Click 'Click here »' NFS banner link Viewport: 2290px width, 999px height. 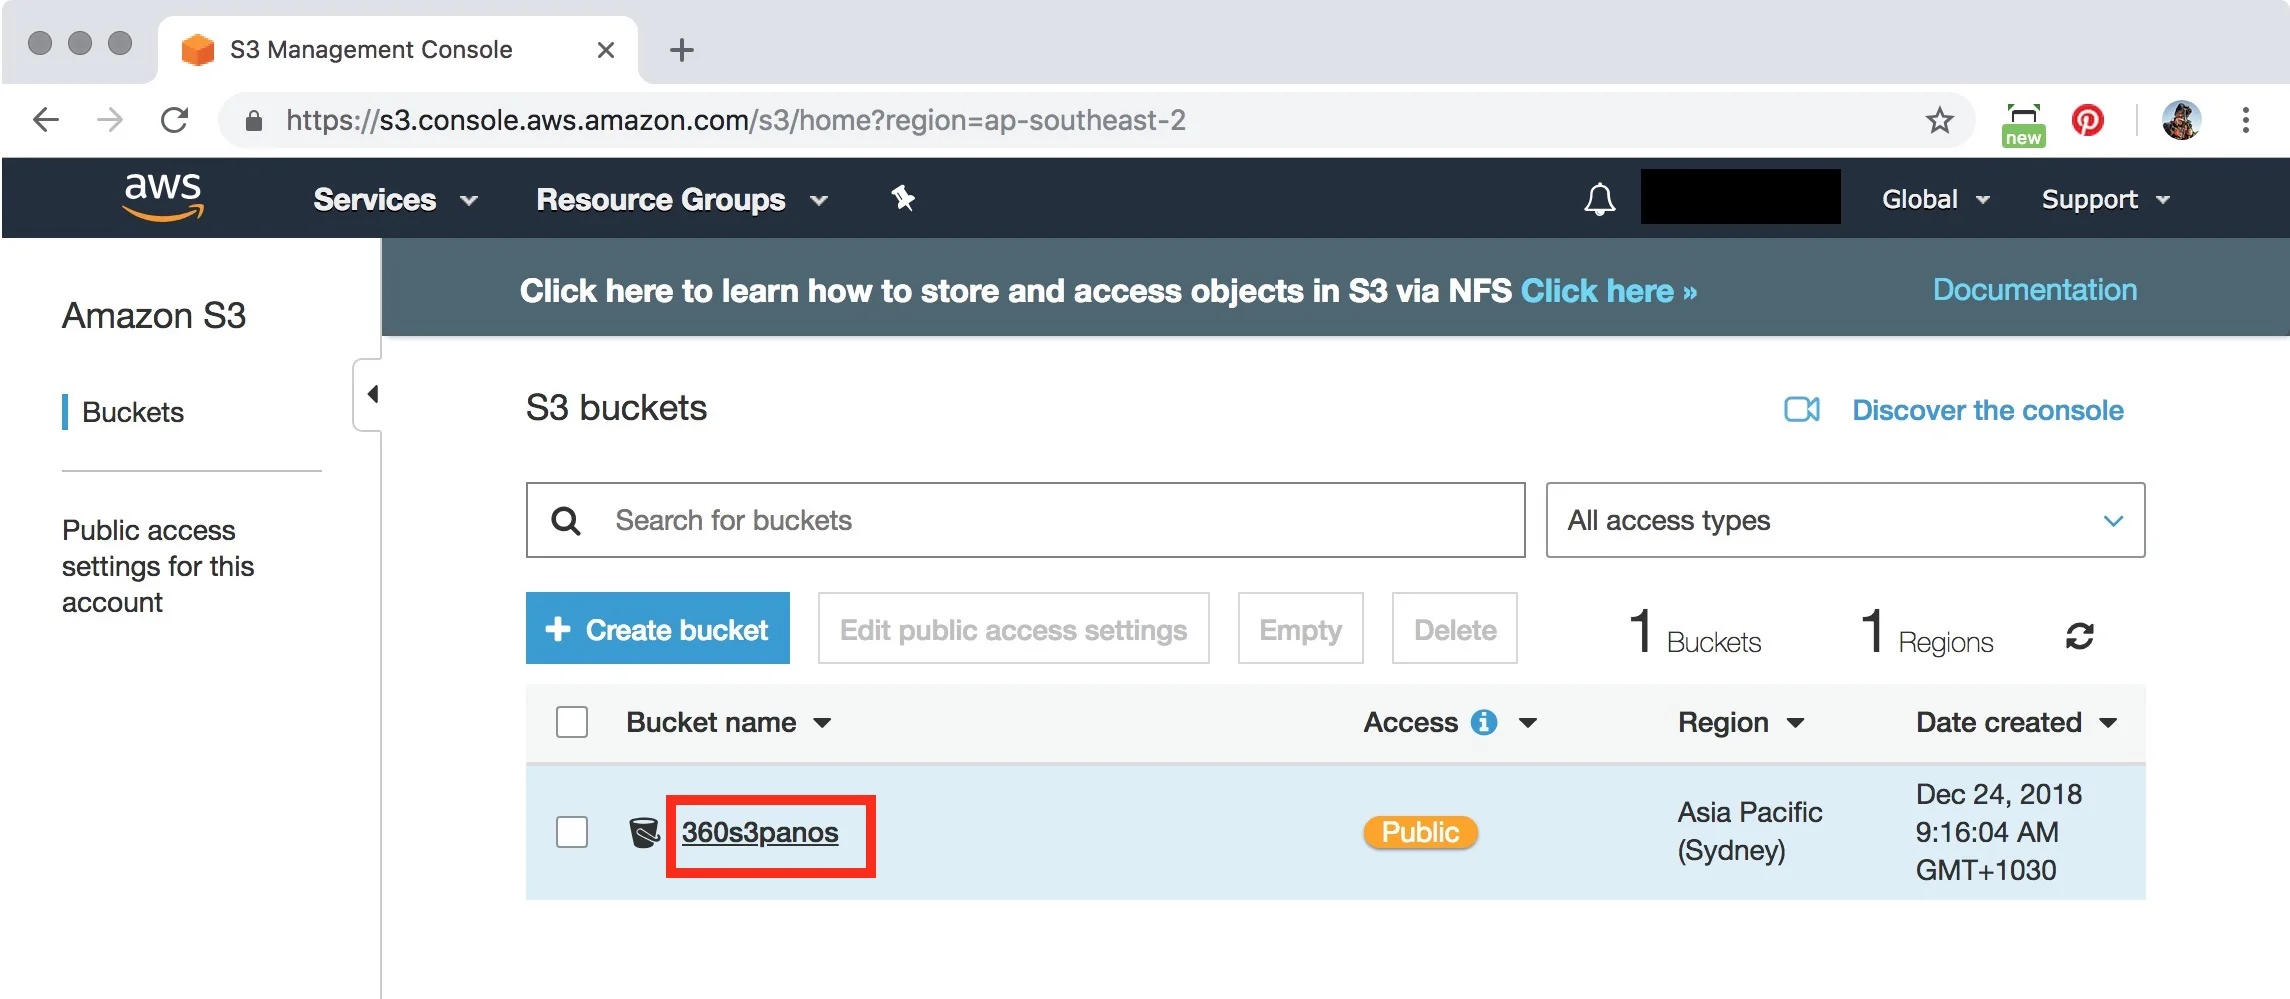[1608, 291]
